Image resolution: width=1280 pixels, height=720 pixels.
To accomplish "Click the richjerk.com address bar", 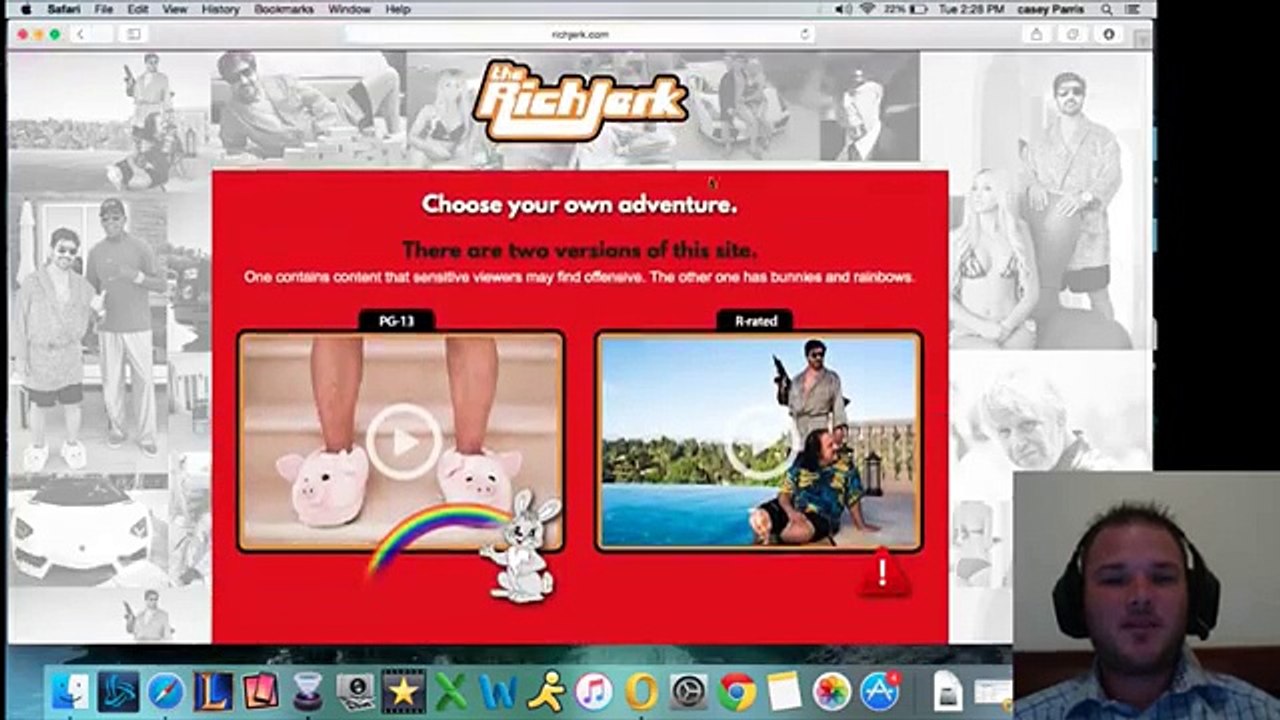I will tap(580, 34).
